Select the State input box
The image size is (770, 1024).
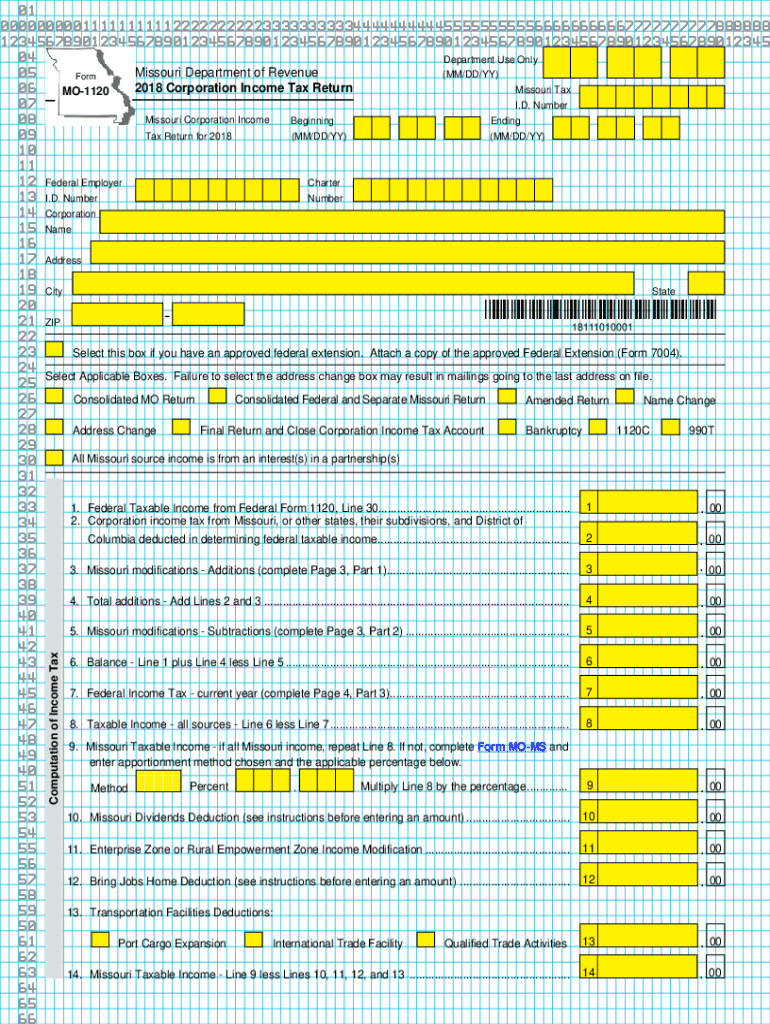pos(706,283)
